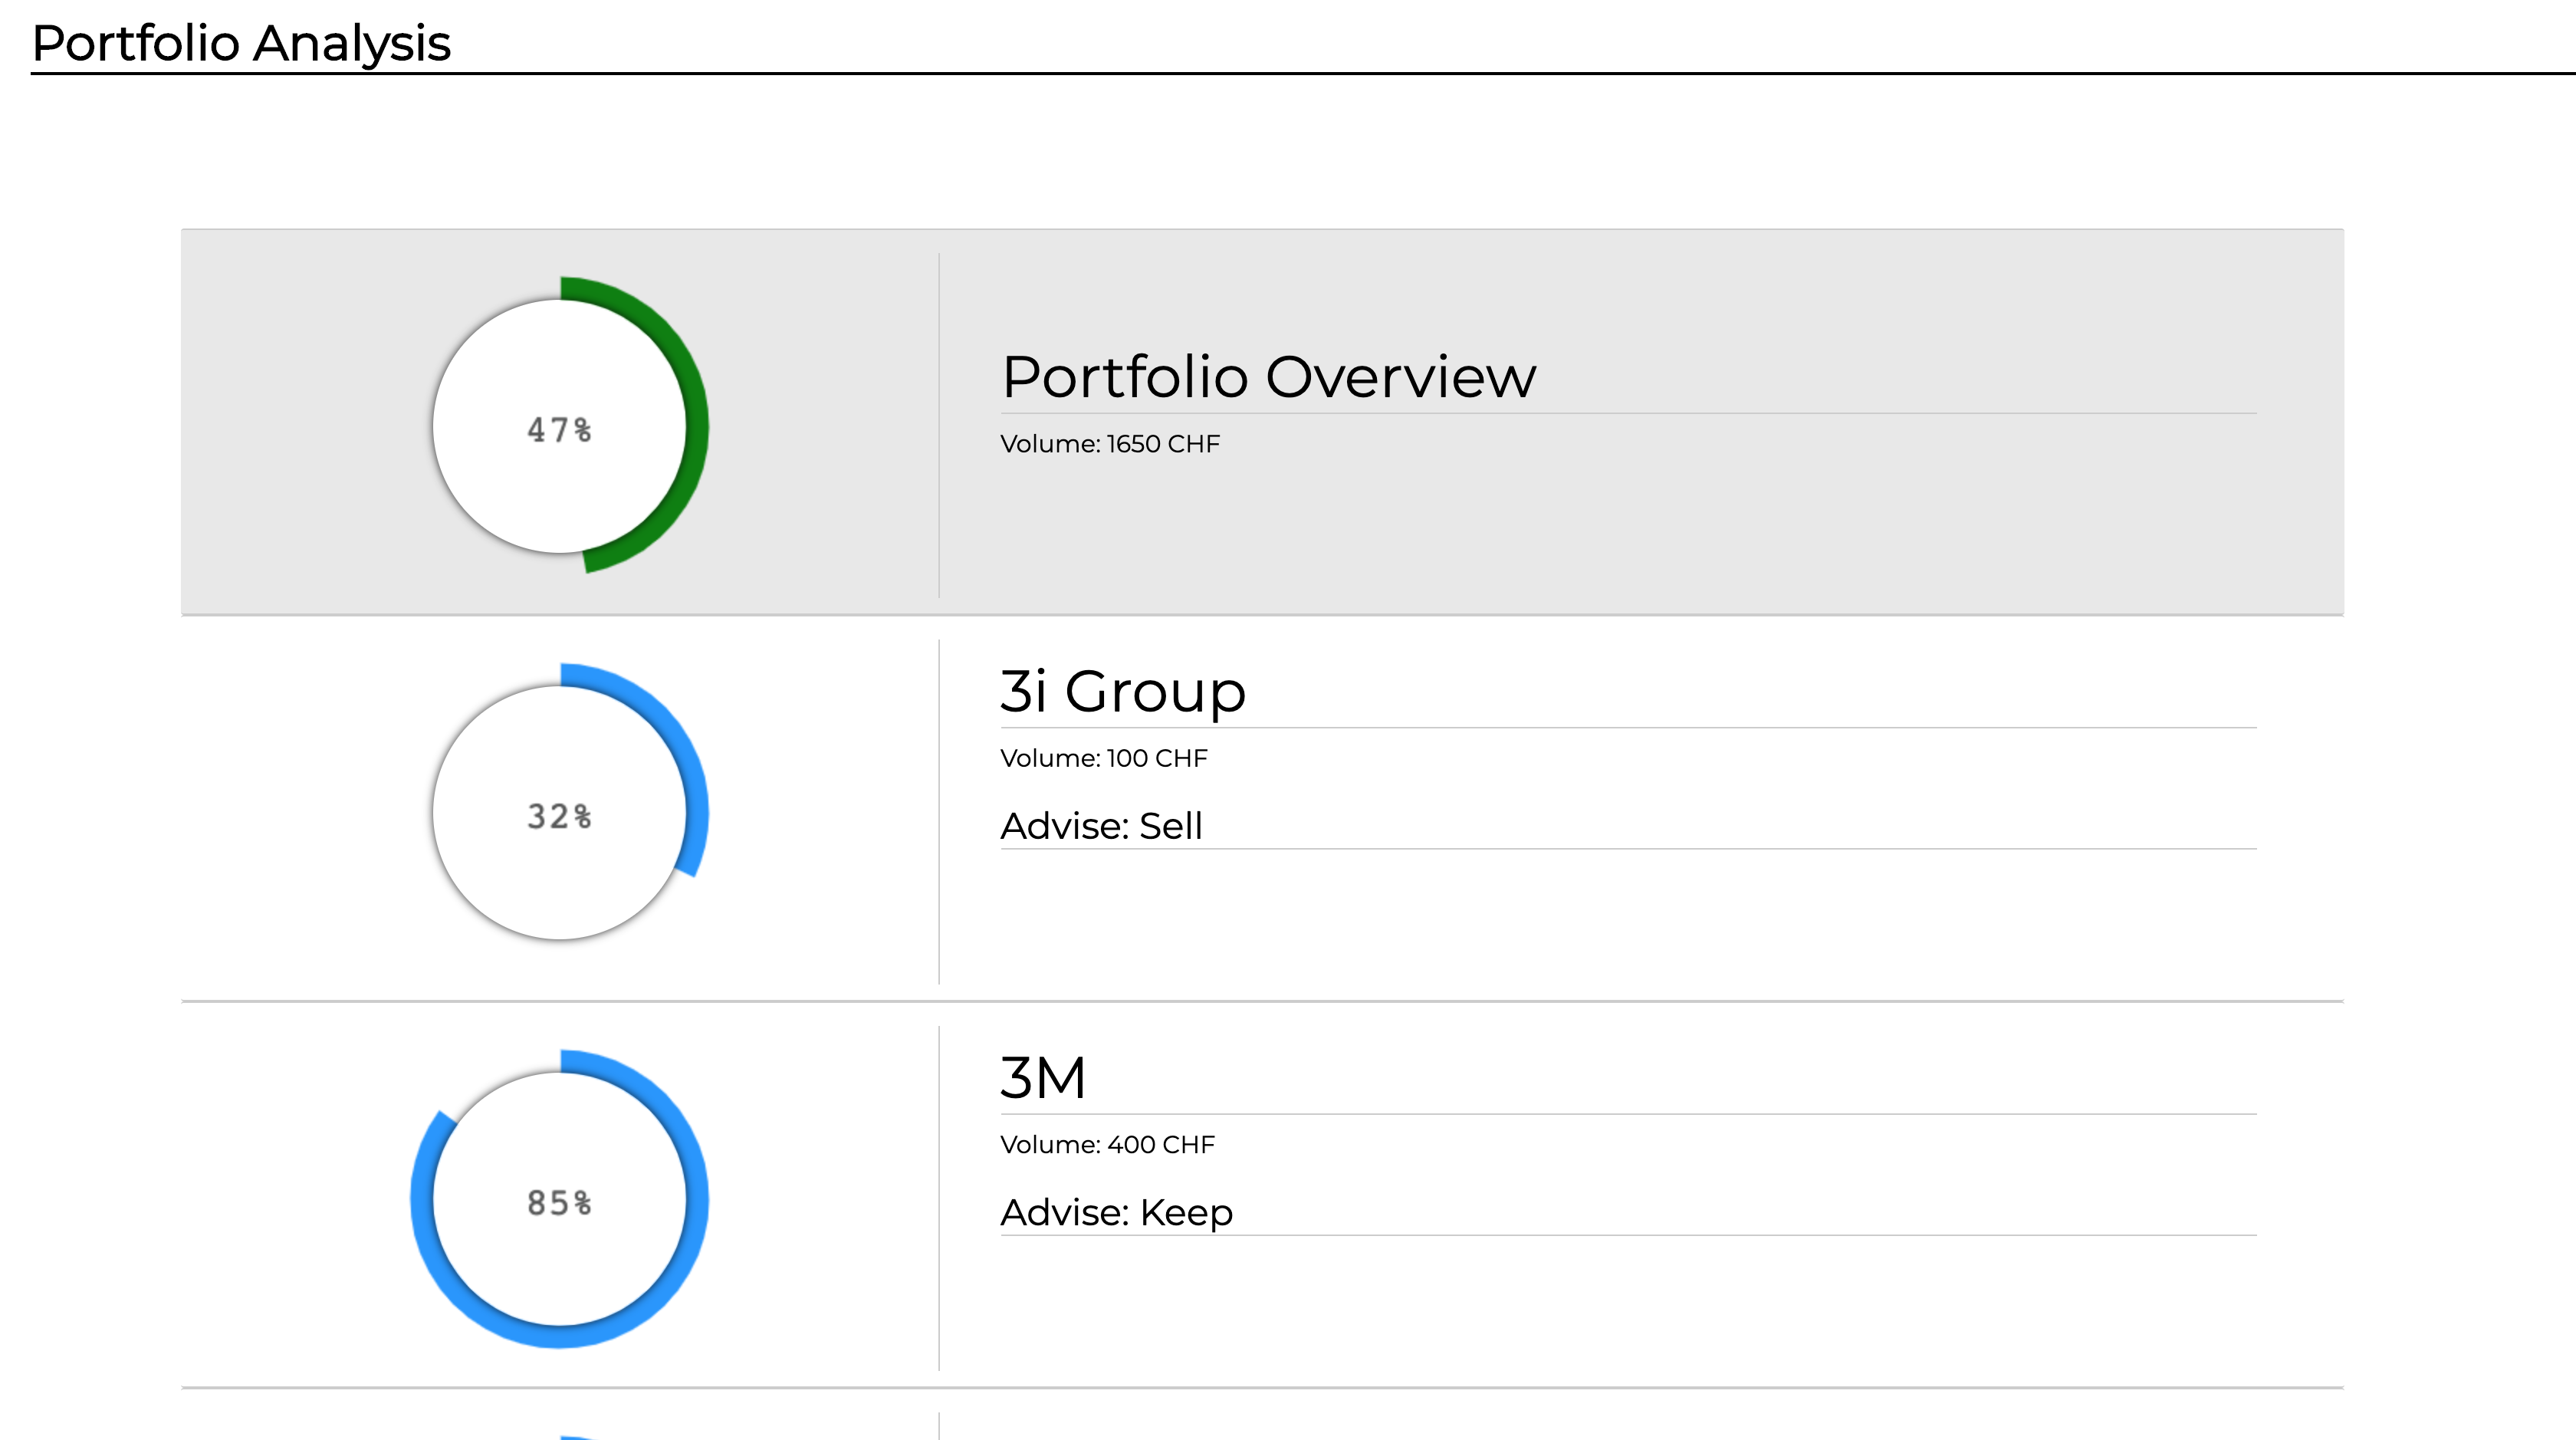
Task: Click Volume: 400 CHF text
Action: tap(1106, 1145)
